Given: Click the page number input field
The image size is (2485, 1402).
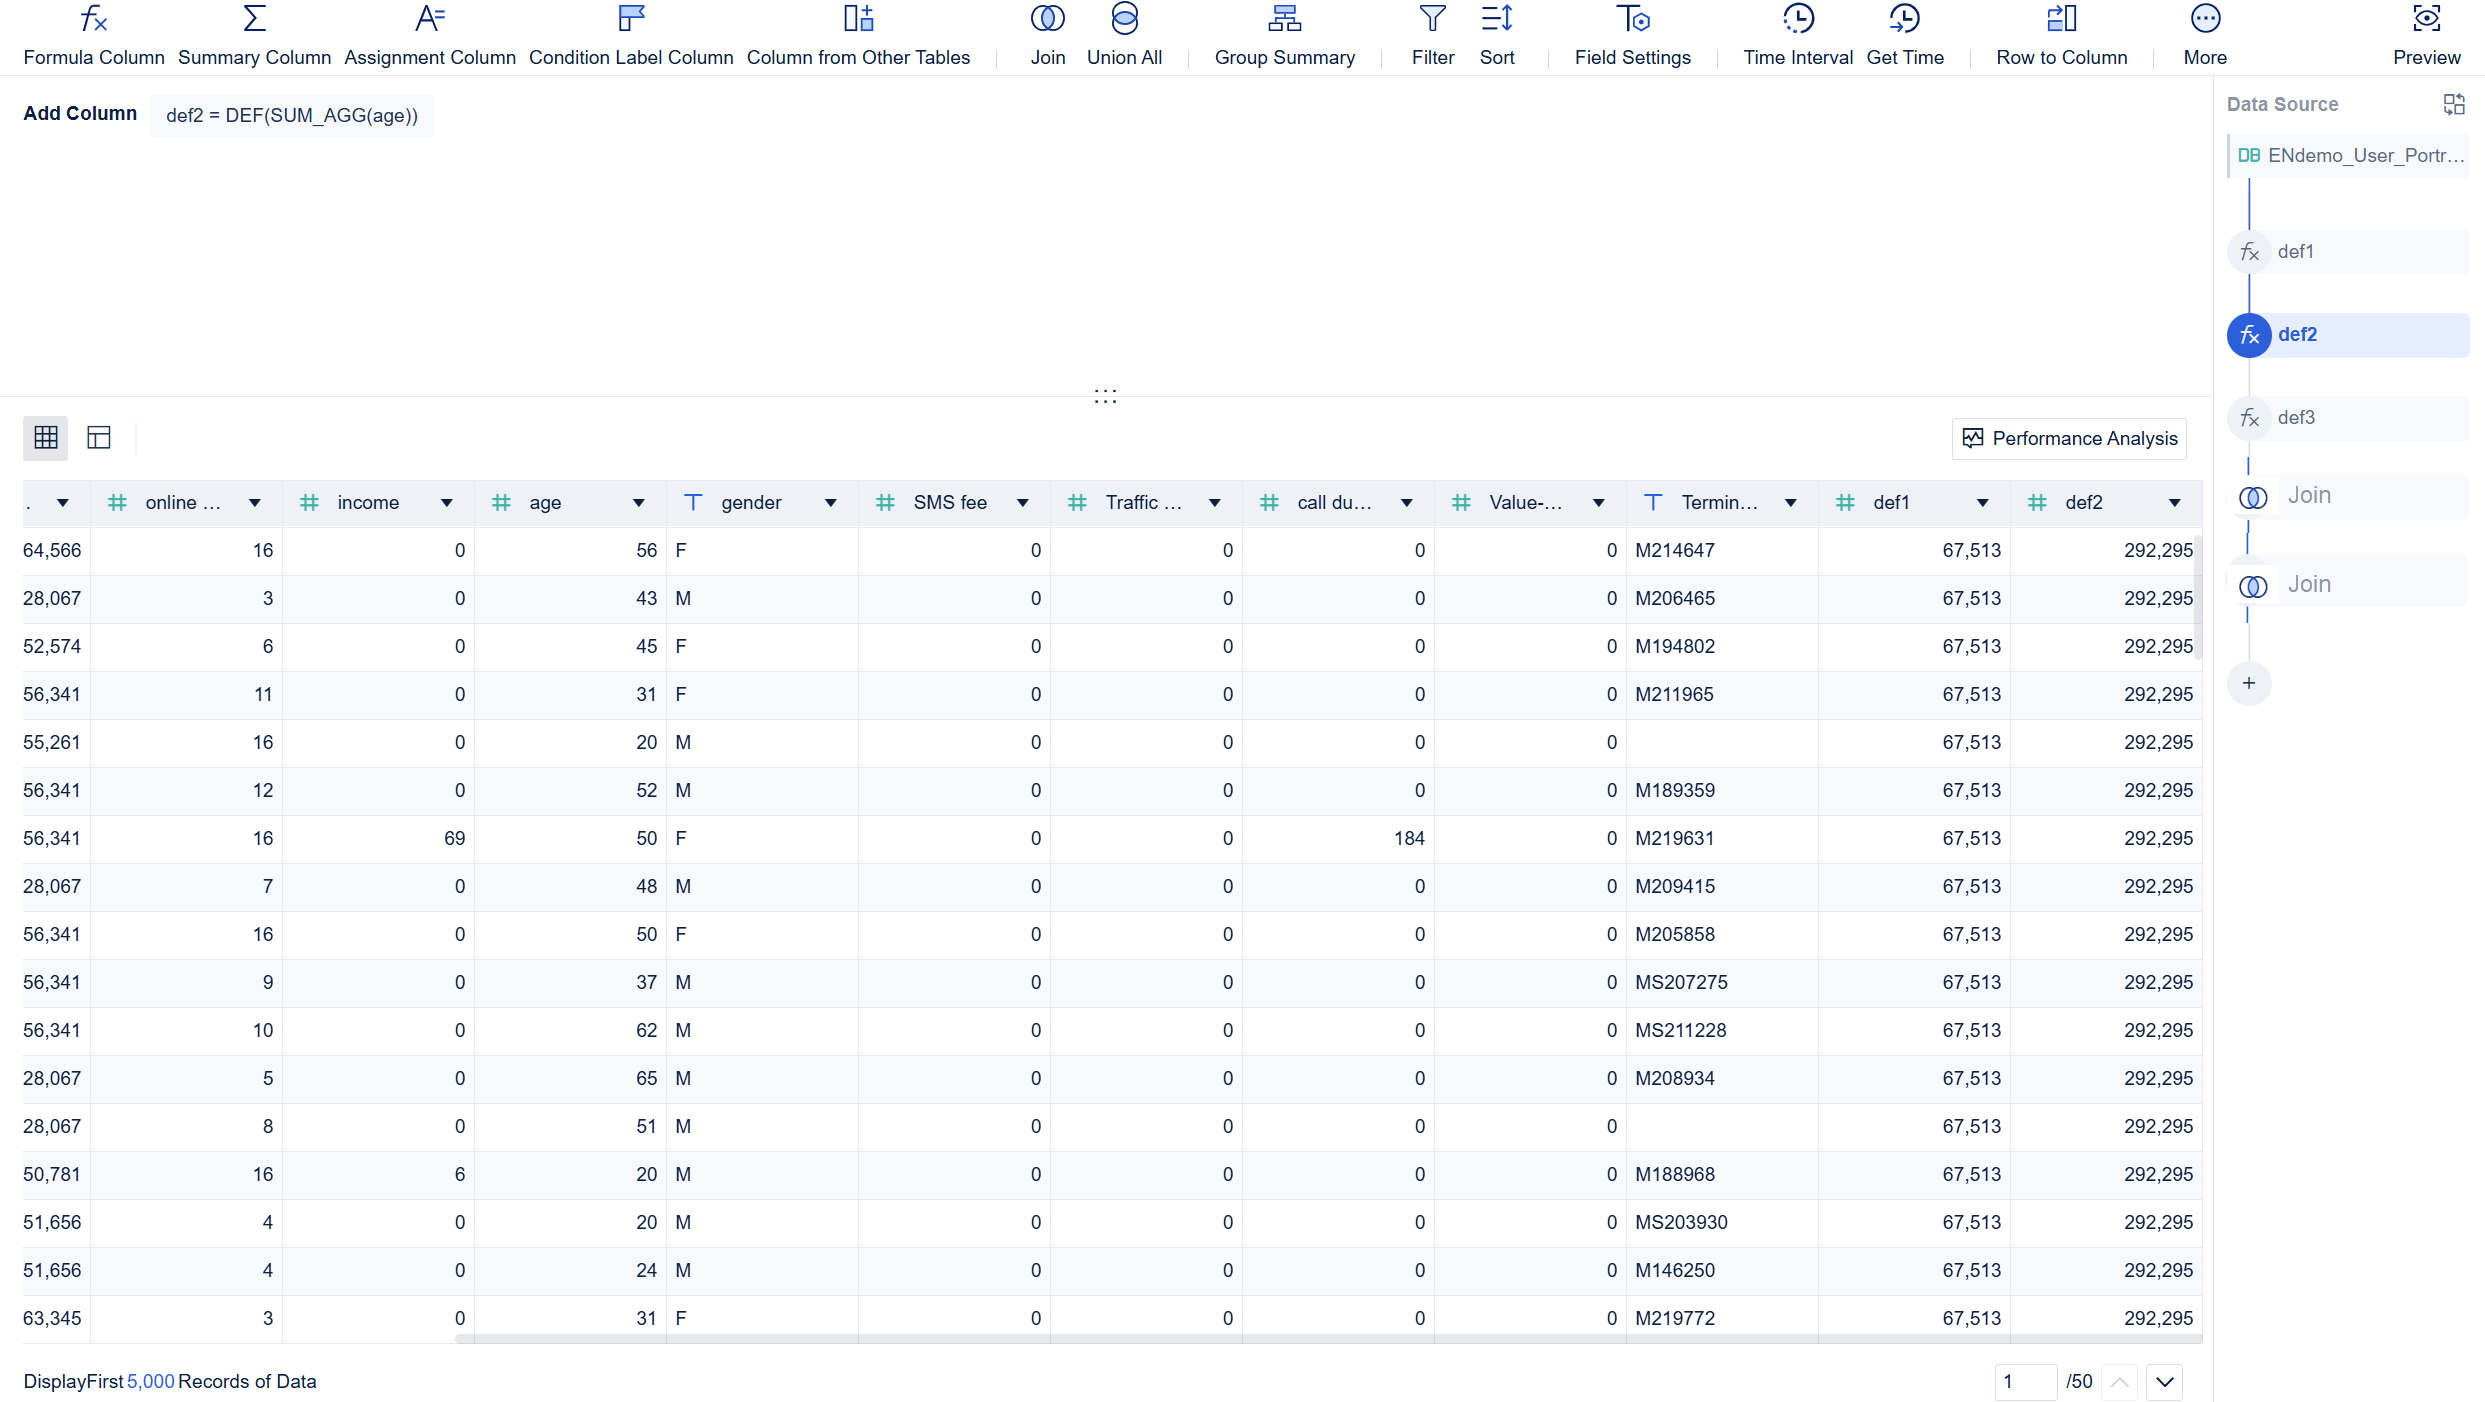Looking at the screenshot, I should pos(2025,1382).
